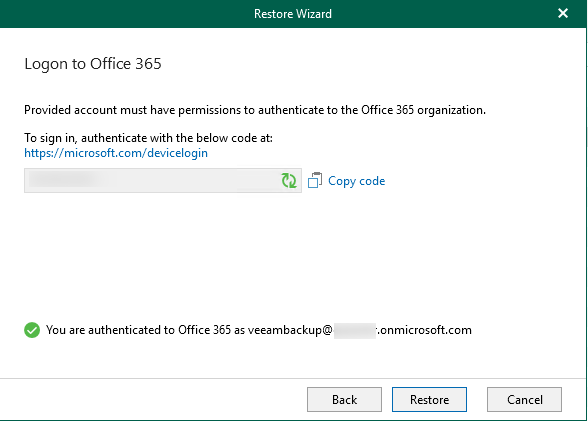The width and height of the screenshot is (588, 421).
Task: Click the 'To sign in, authenticate' instruction text
Action: tap(148, 138)
